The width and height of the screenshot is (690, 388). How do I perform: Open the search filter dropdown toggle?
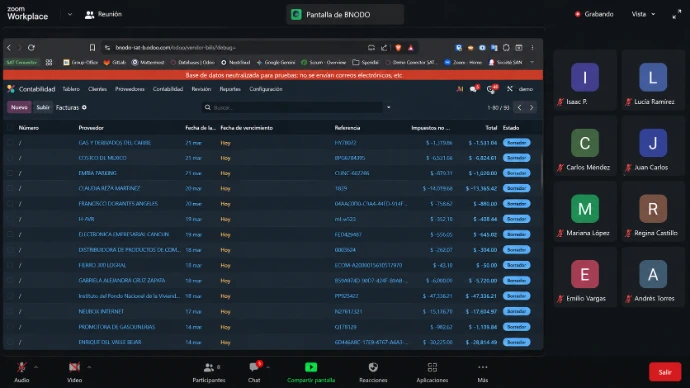coord(388,107)
